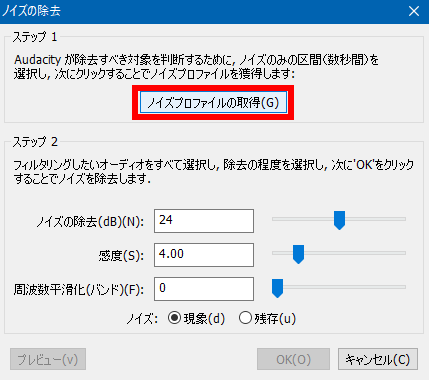Click the プレビュー(v) button

coord(48,359)
